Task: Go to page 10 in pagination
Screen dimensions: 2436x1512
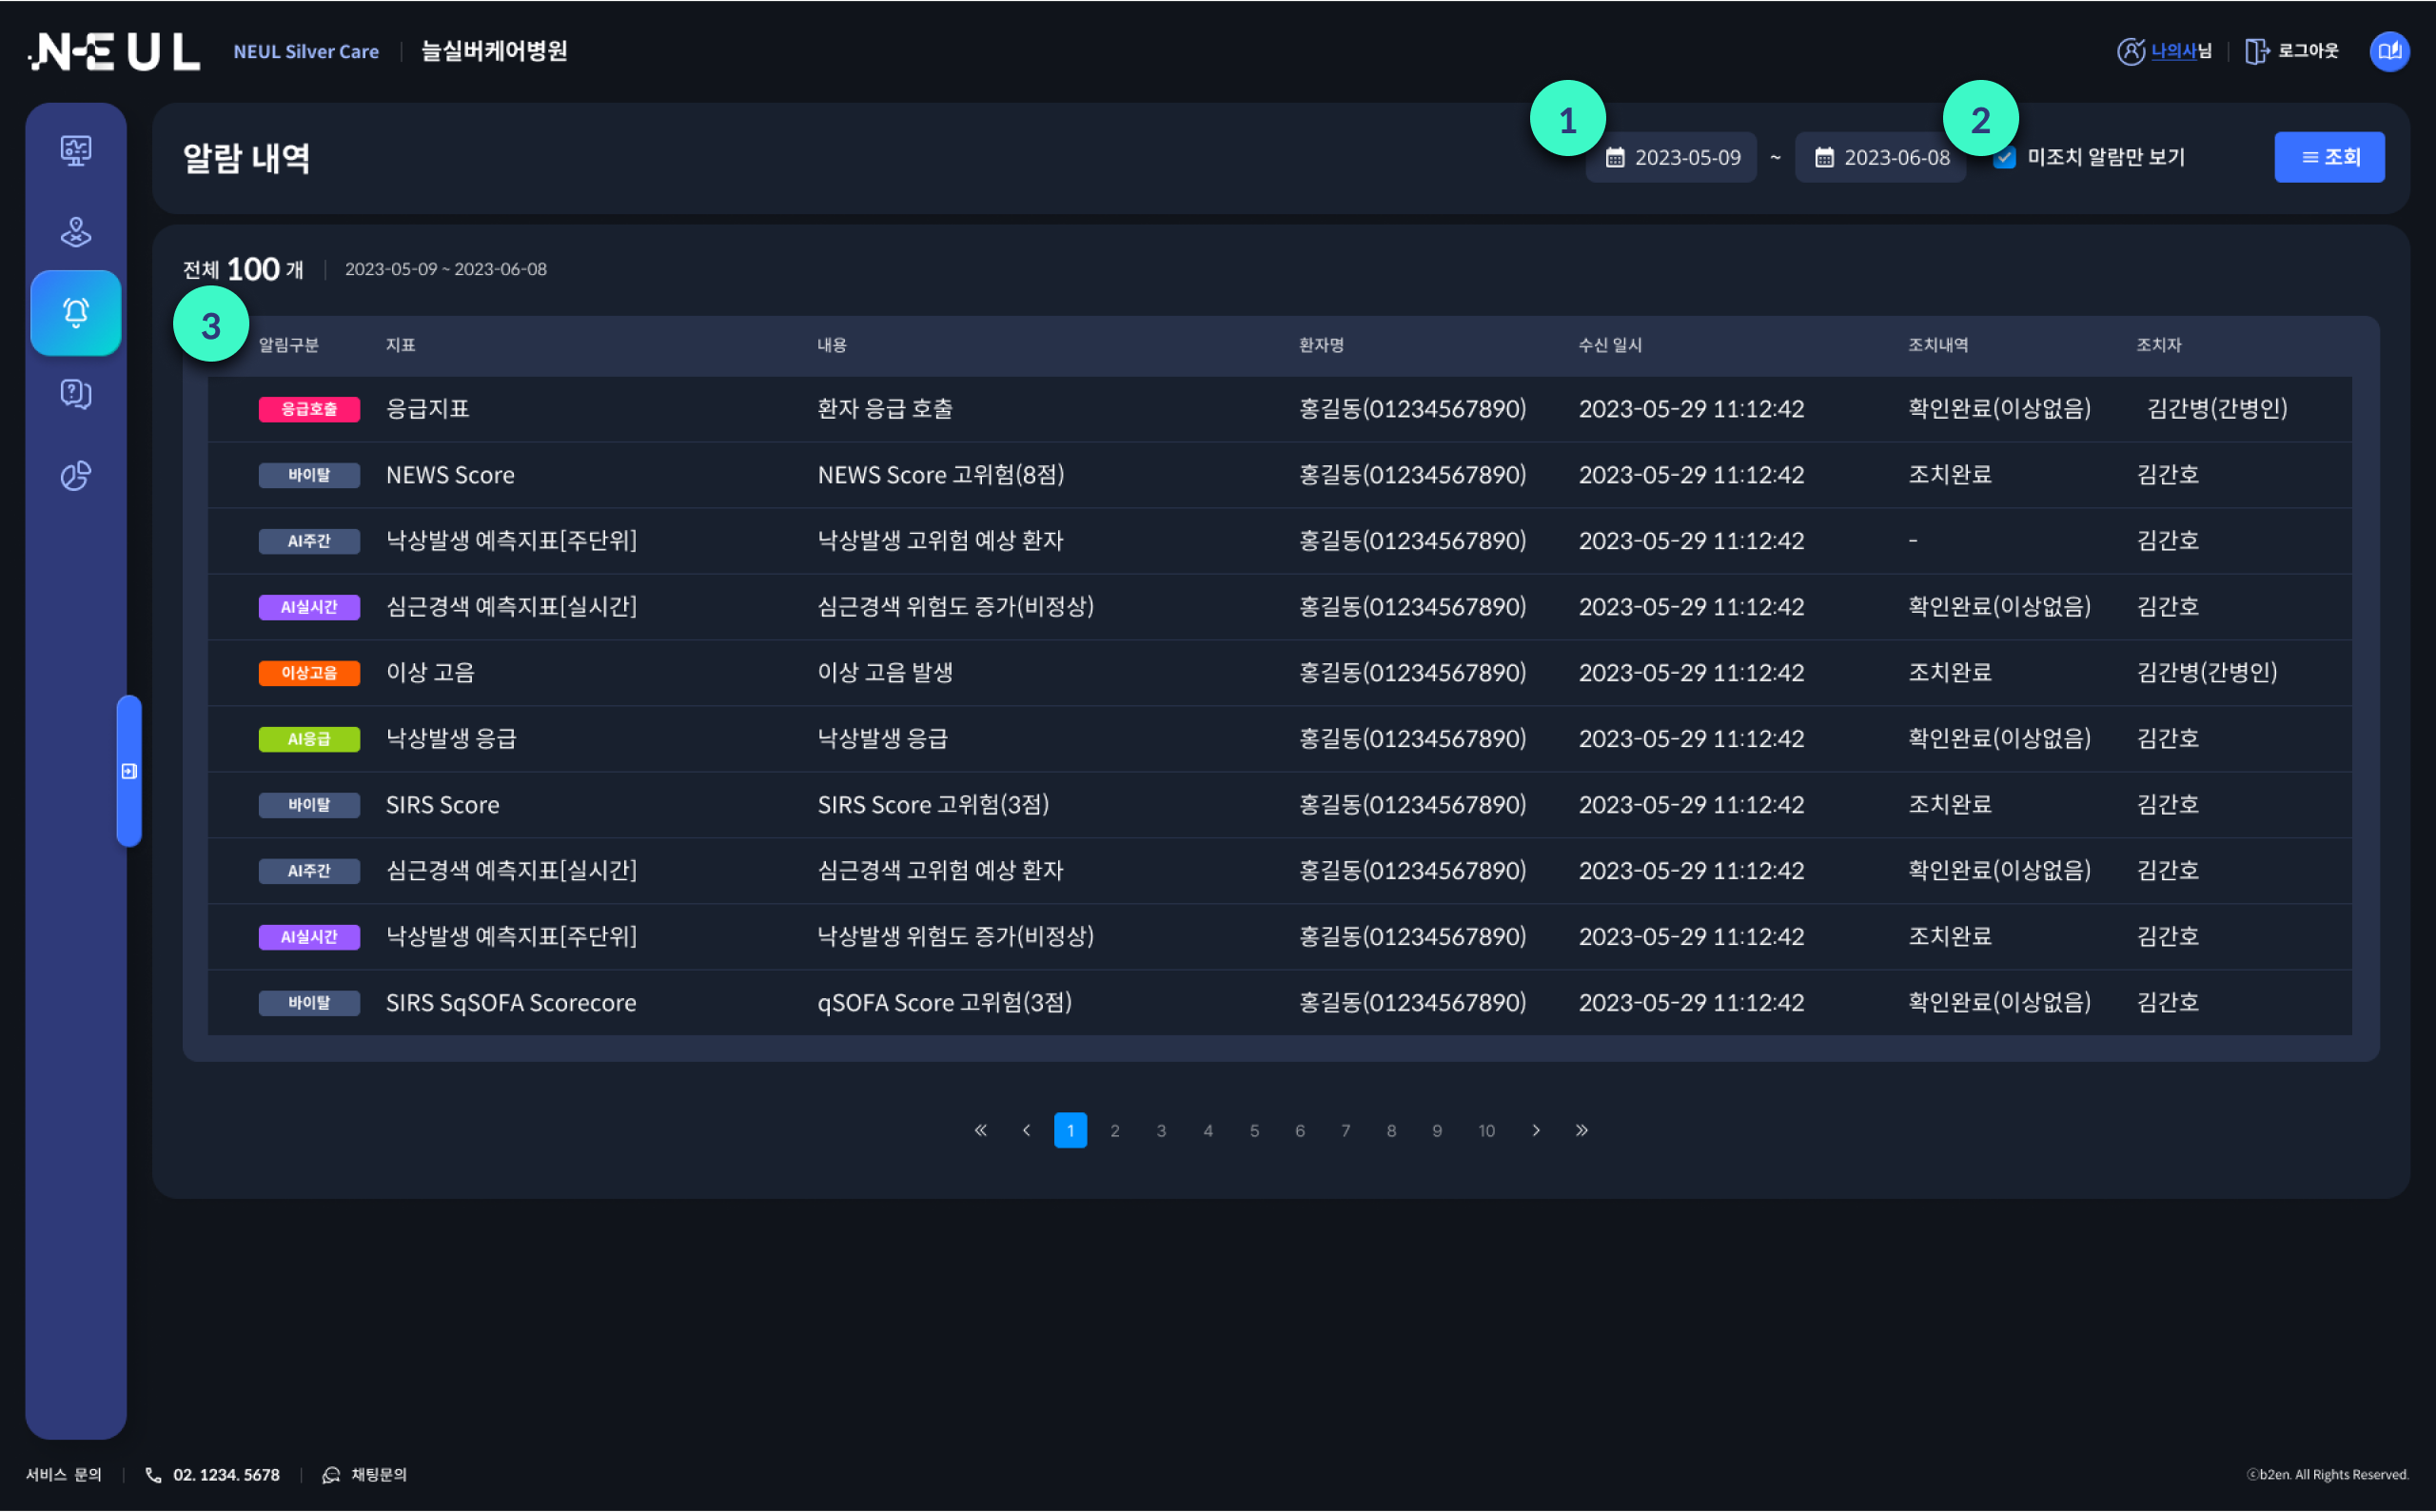Action: pos(1486,1131)
